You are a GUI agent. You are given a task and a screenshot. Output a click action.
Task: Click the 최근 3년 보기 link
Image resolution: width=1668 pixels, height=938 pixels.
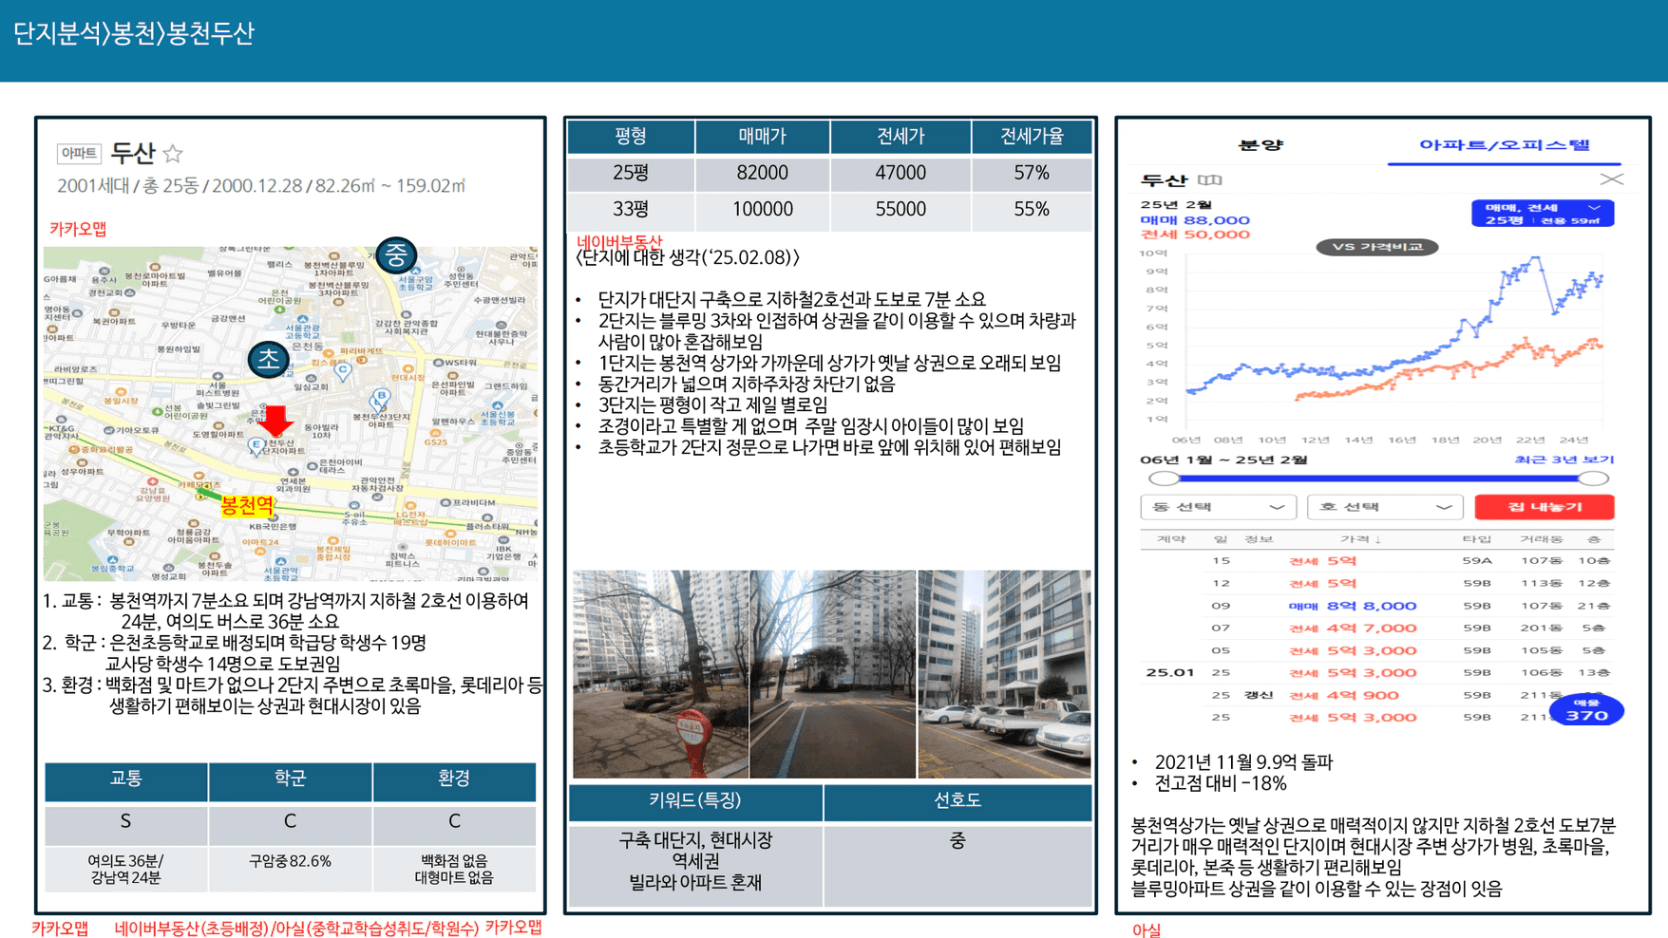tap(1563, 460)
